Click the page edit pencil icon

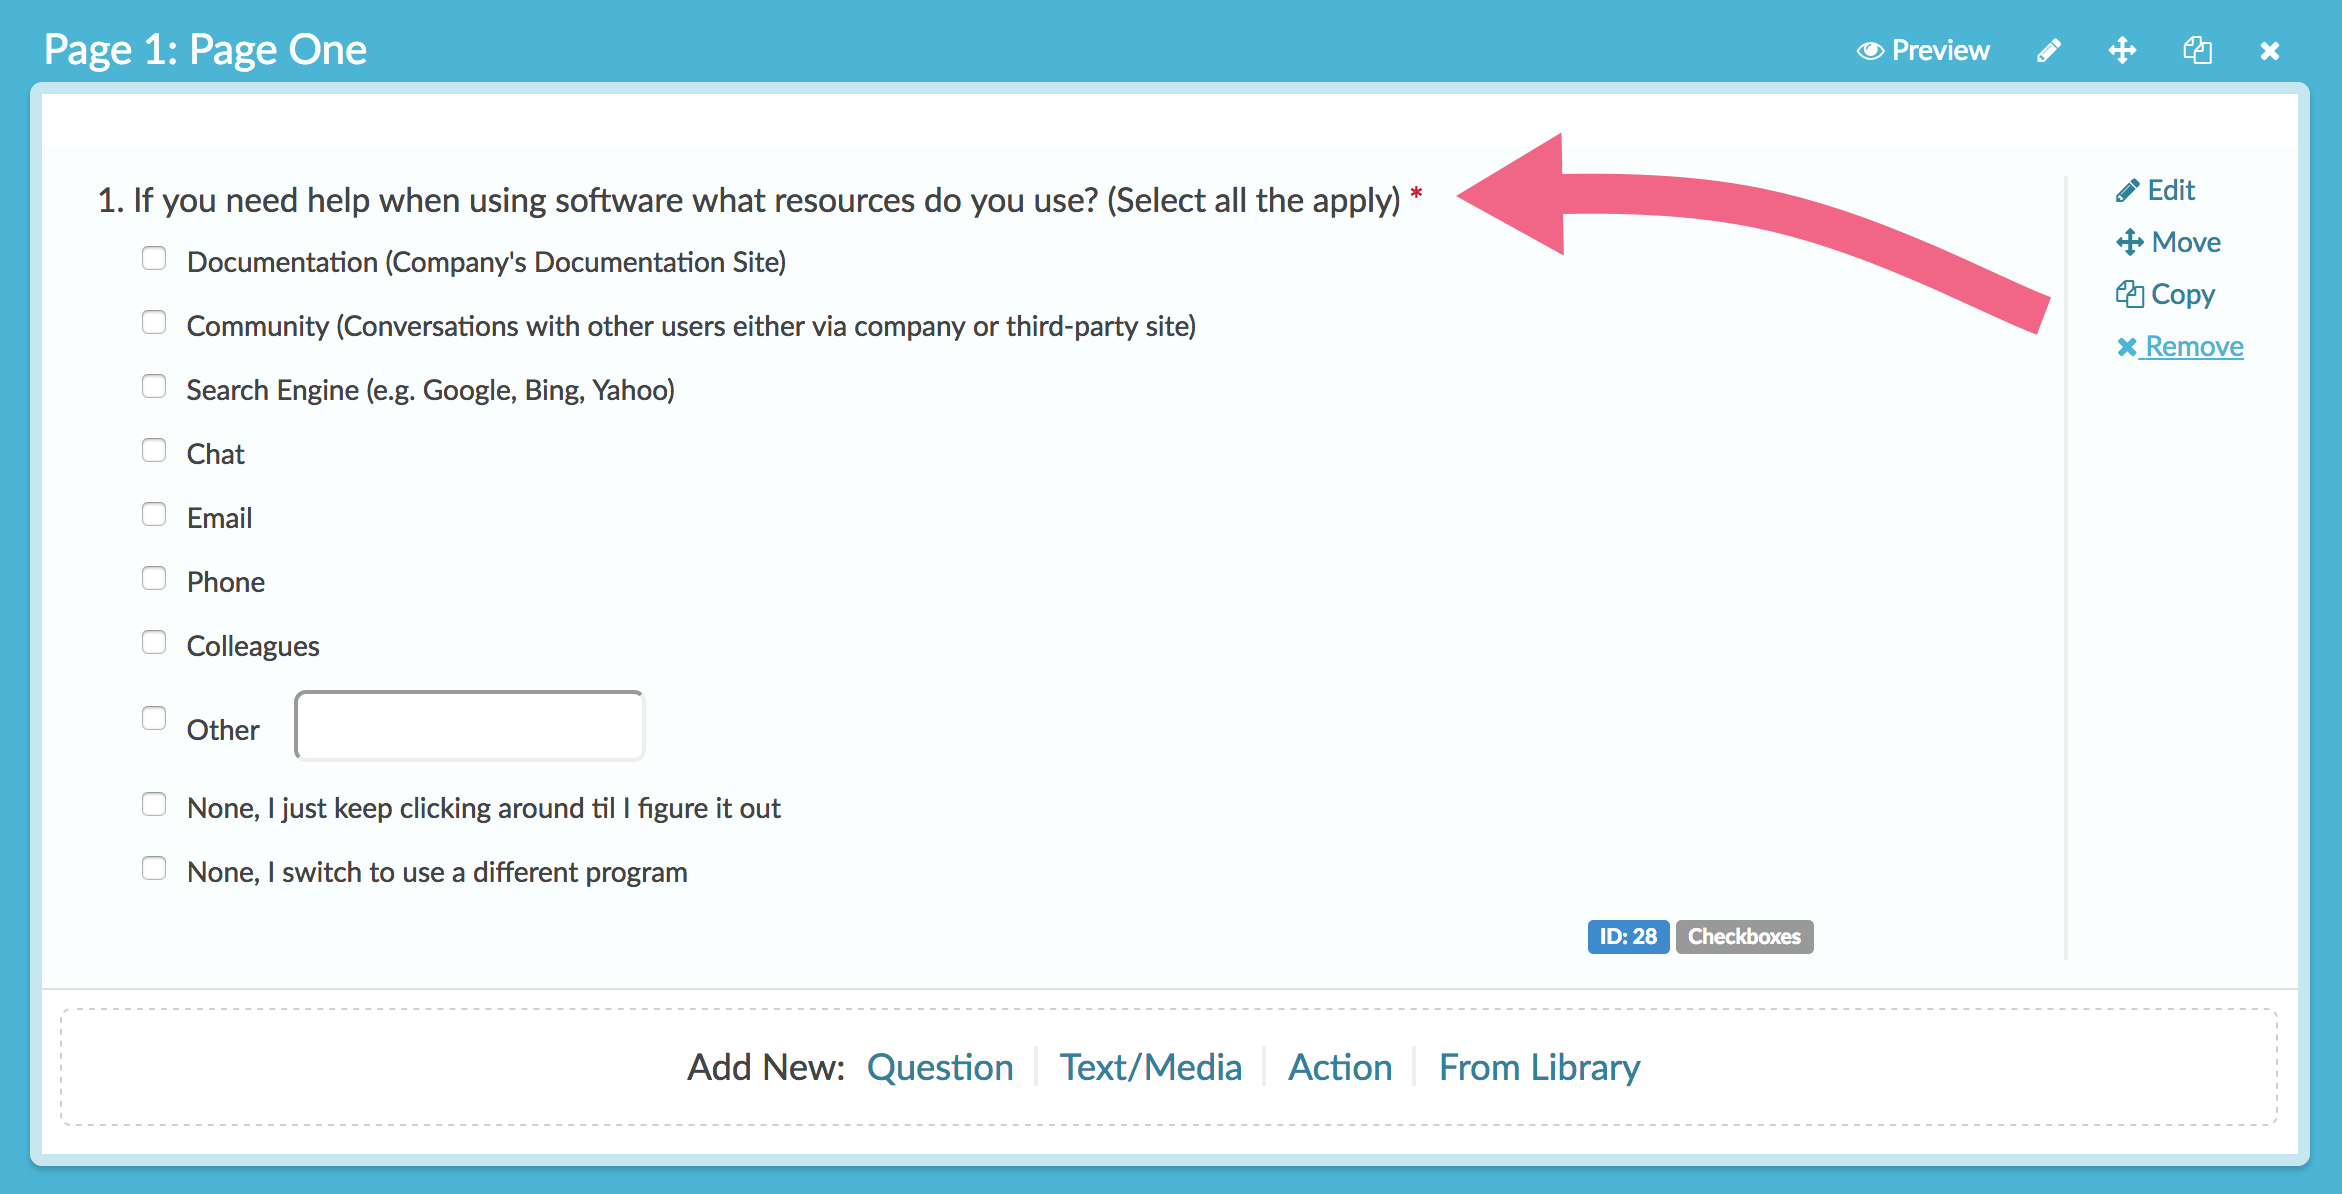(2048, 51)
